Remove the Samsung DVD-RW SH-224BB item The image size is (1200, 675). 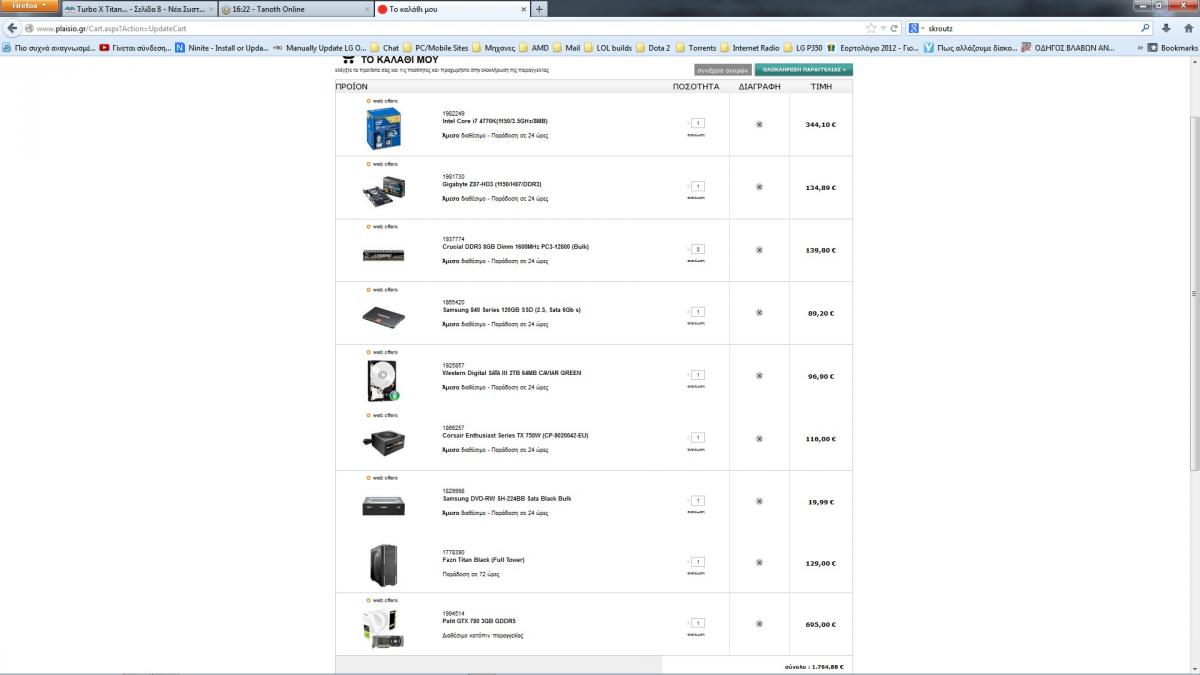point(759,501)
